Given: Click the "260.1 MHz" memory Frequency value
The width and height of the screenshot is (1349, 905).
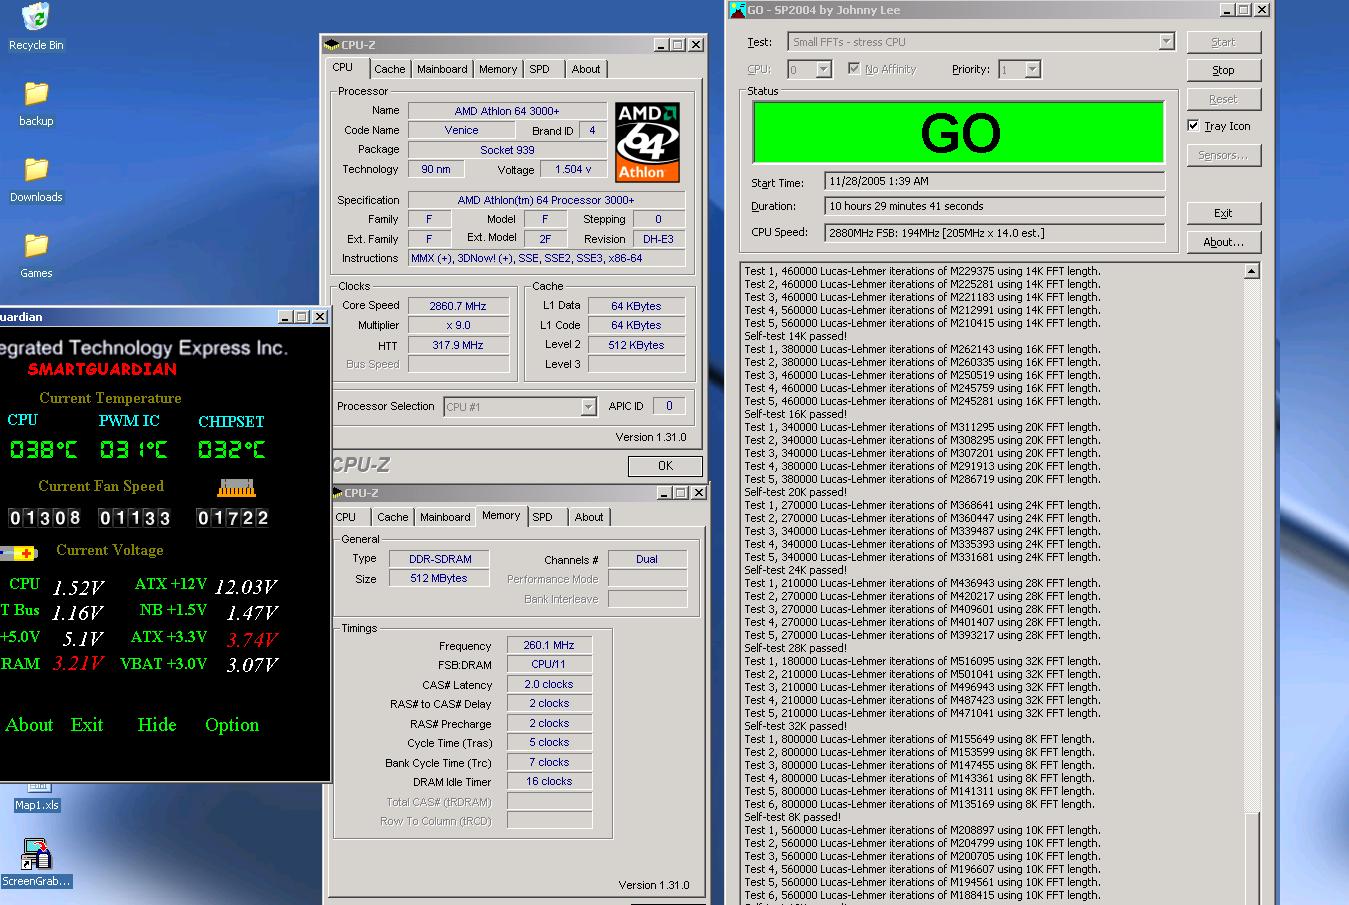Looking at the screenshot, I should [x=549, y=646].
